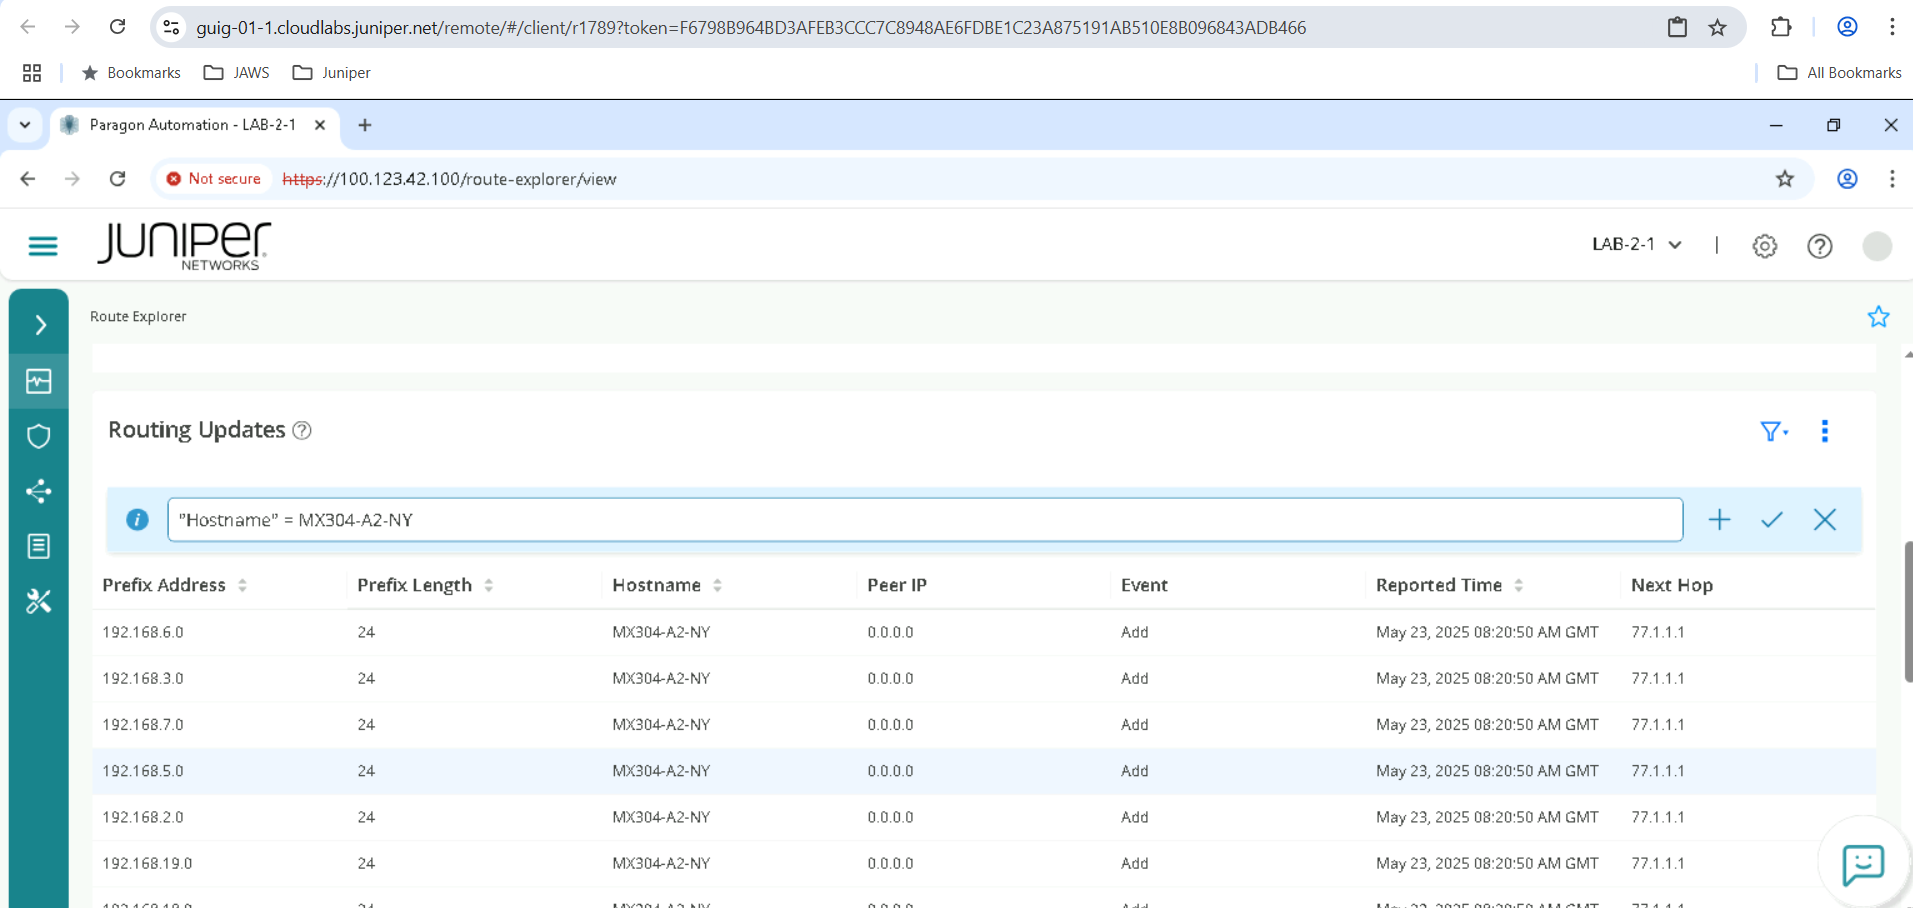Apply the filter with the checkmark
1913x908 pixels.
1772,520
